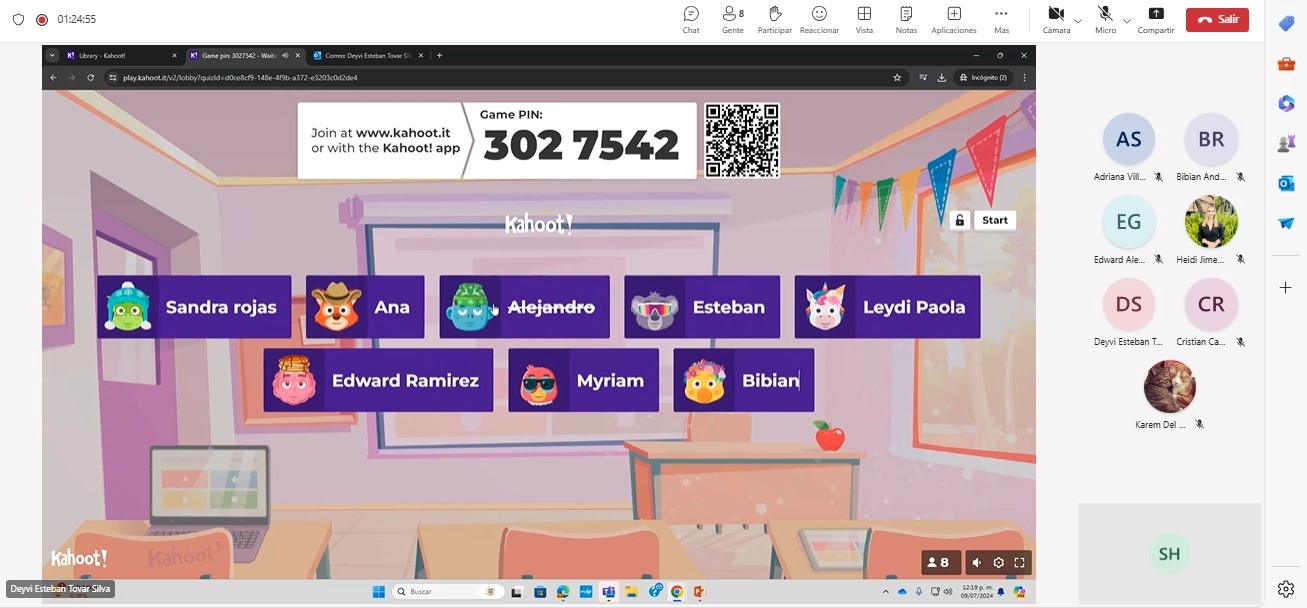Kick the player Alejandro
This screenshot has width=1307, height=608.
pos(524,307)
